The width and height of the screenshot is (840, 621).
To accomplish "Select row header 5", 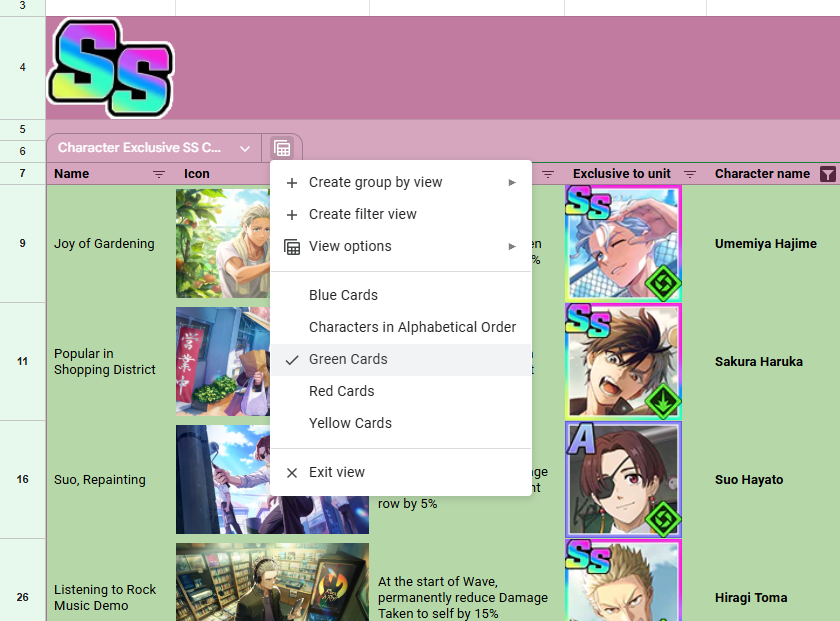I will point(22,130).
